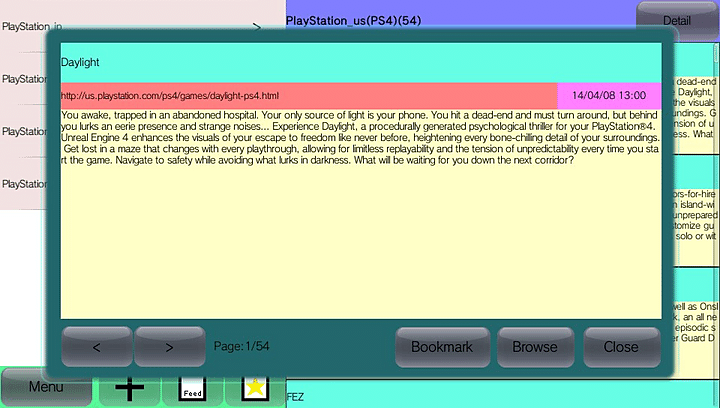The height and width of the screenshot is (408, 720).
Task: Open the star bookmarks icon
Action: (254, 391)
